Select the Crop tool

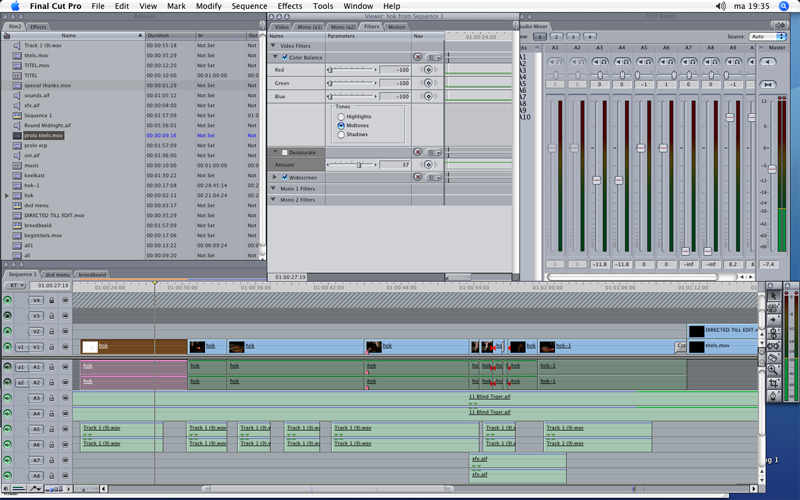click(x=773, y=383)
